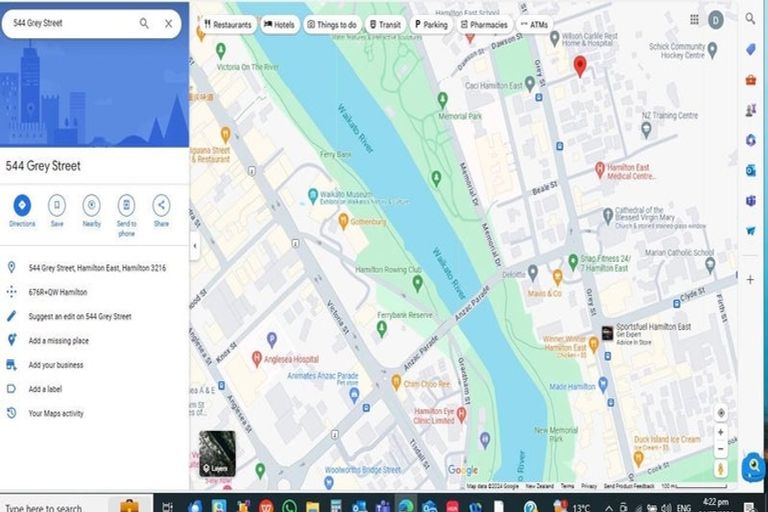Open the Layers map view
Image resolution: width=768 pixels, height=512 pixels.
tap(217, 452)
